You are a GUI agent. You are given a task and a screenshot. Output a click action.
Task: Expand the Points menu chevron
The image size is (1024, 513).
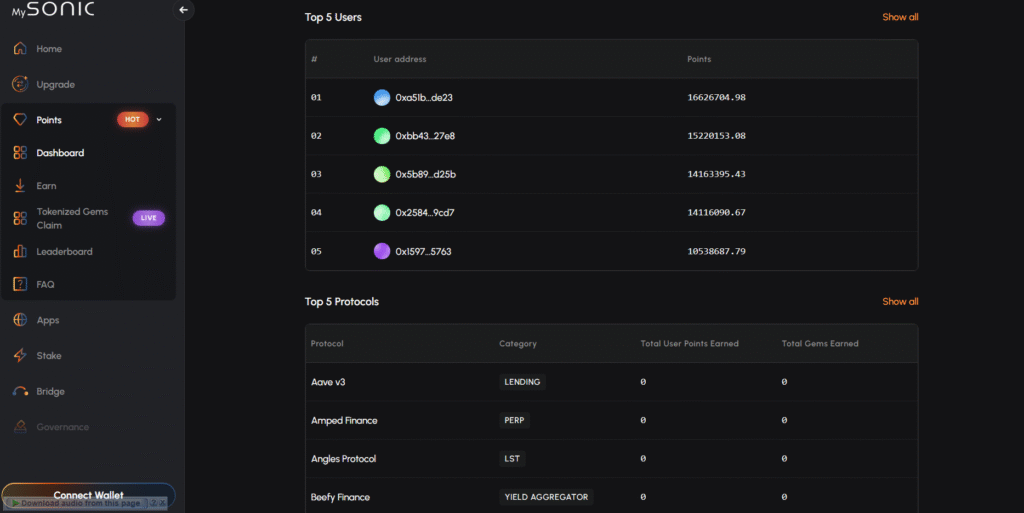tap(159, 120)
